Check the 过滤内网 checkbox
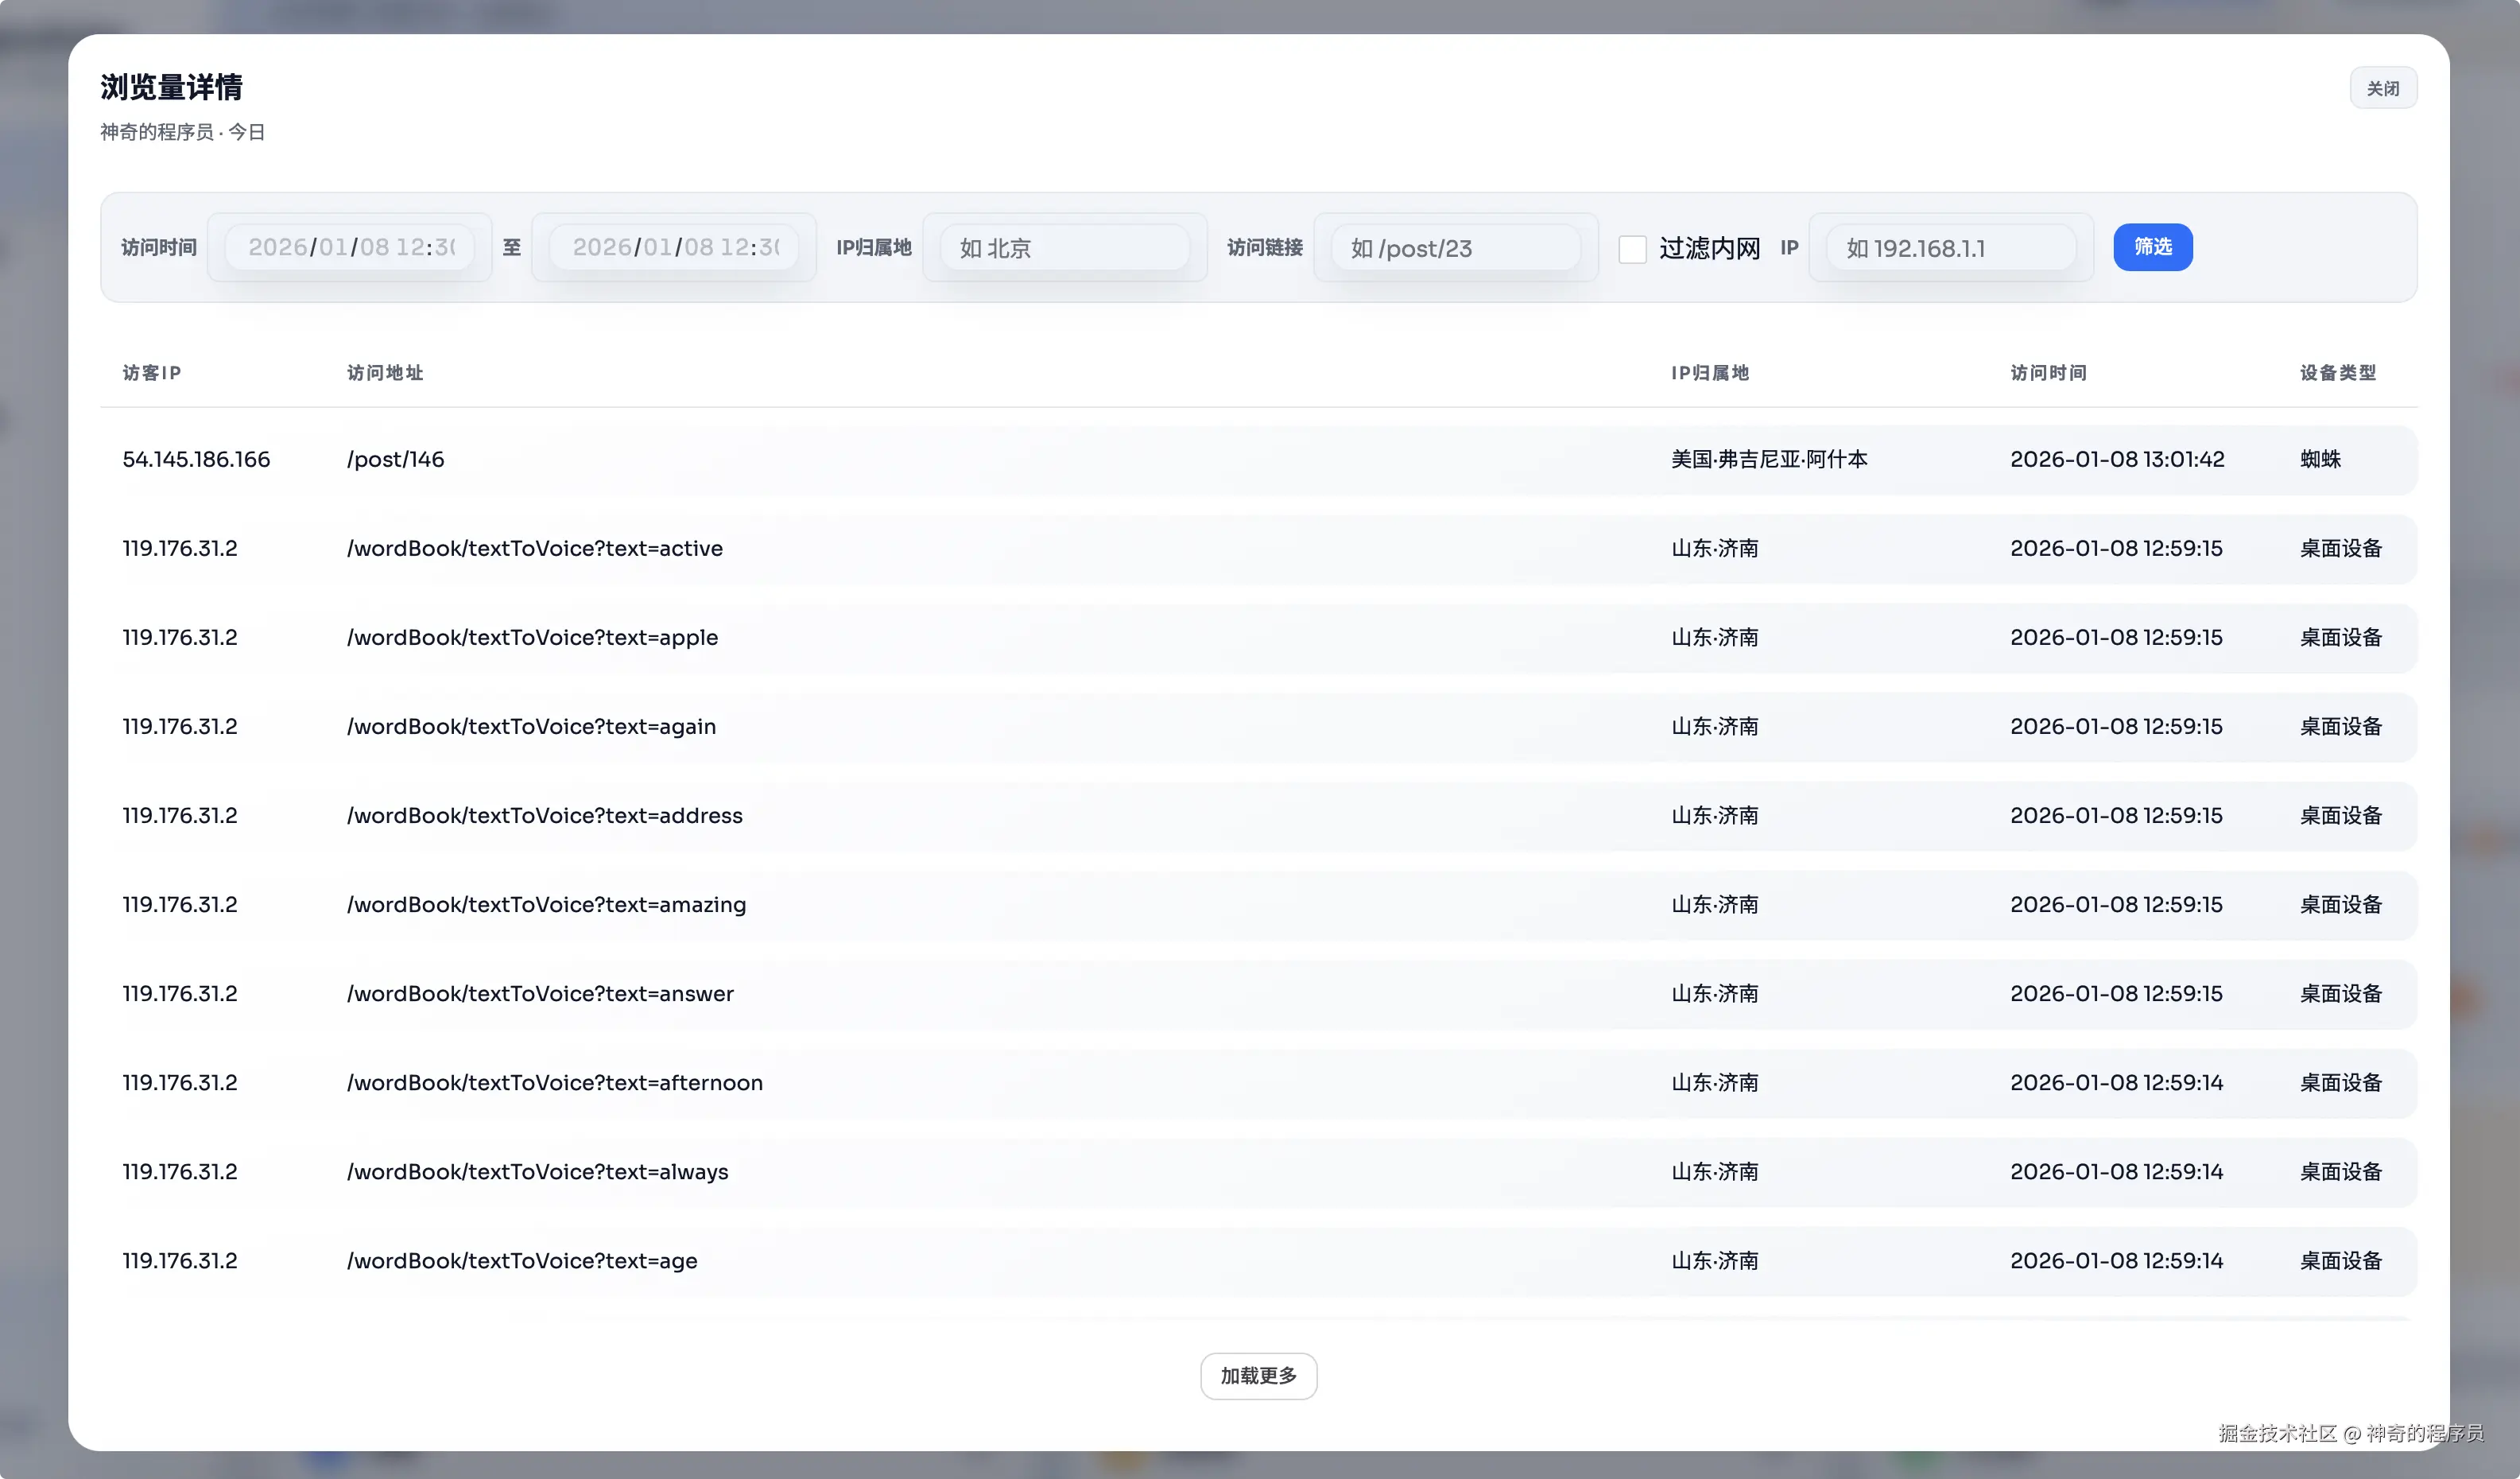Viewport: 2520px width, 1479px height. pyautogui.click(x=1632, y=249)
